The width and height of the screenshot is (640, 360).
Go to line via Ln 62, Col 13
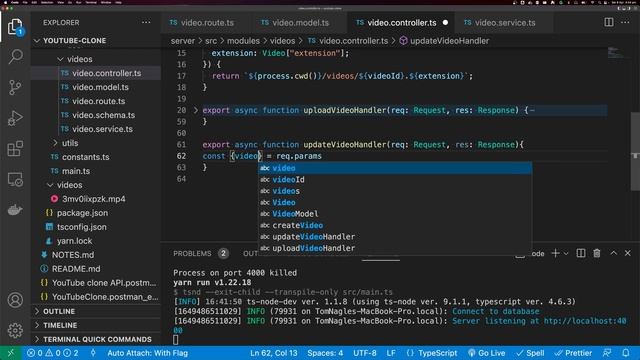coord(273,353)
